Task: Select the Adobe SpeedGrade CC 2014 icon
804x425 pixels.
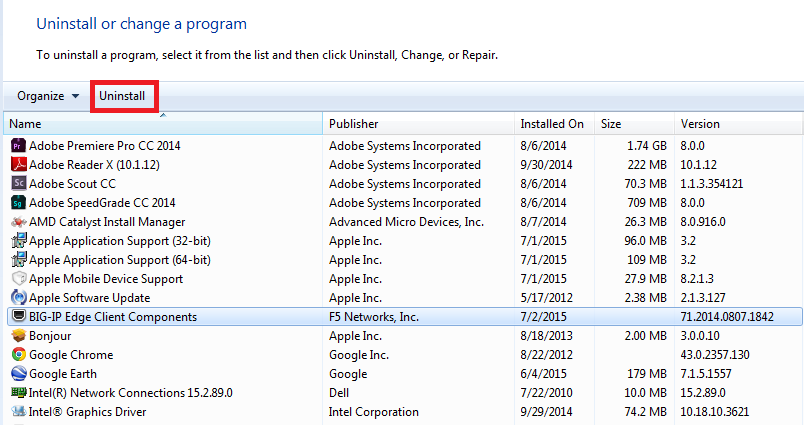Action: click(x=18, y=203)
